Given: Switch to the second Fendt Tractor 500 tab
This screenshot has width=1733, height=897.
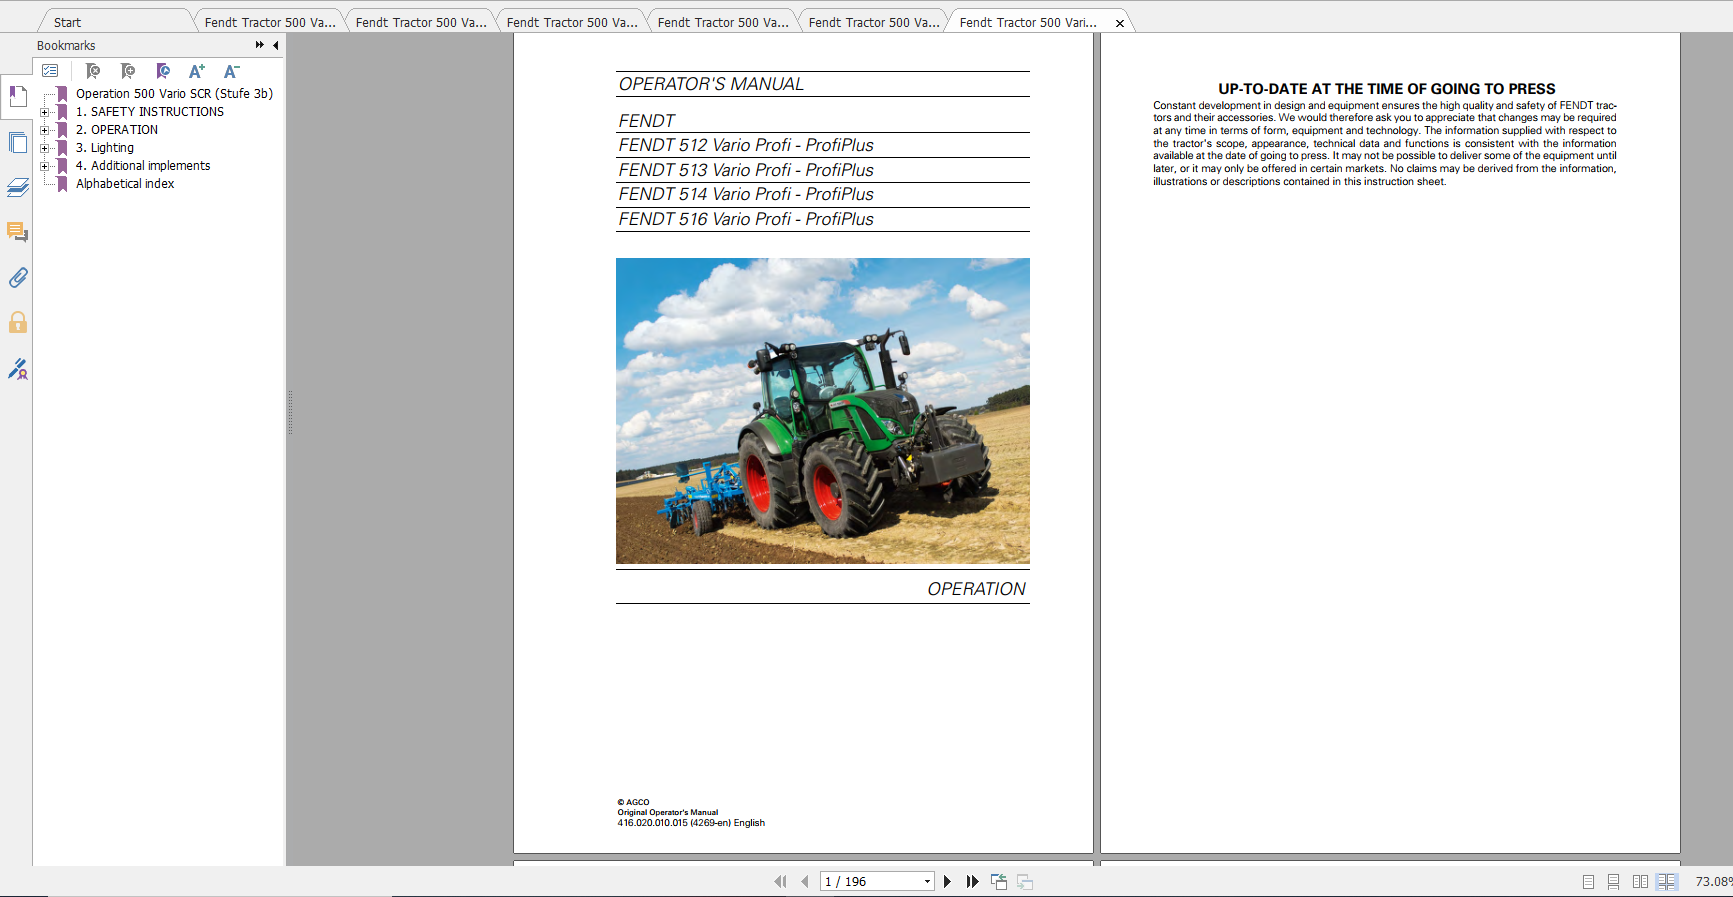Looking at the screenshot, I should (x=421, y=22).
